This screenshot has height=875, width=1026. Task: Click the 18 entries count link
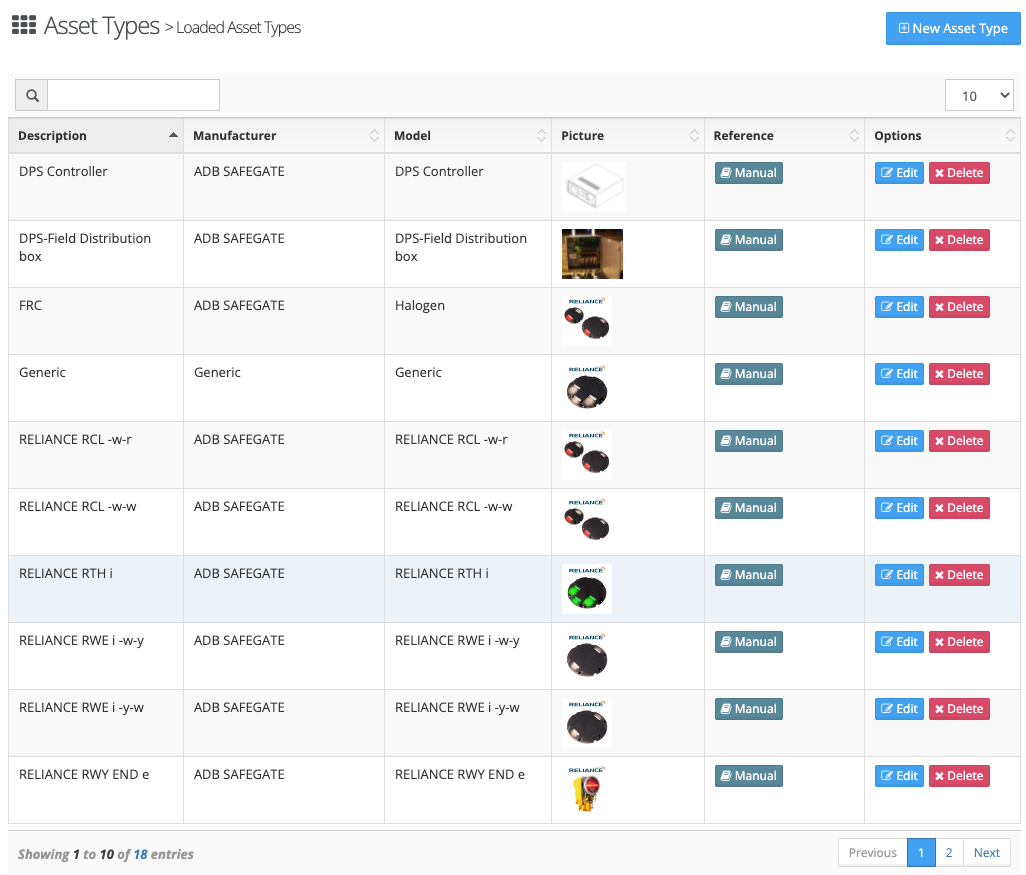click(141, 854)
